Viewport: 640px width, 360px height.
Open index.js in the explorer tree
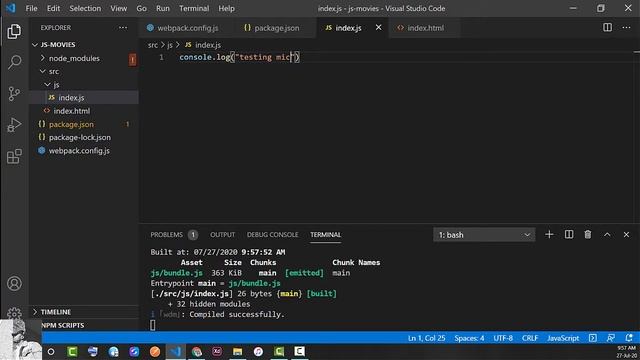[x=84, y=98]
